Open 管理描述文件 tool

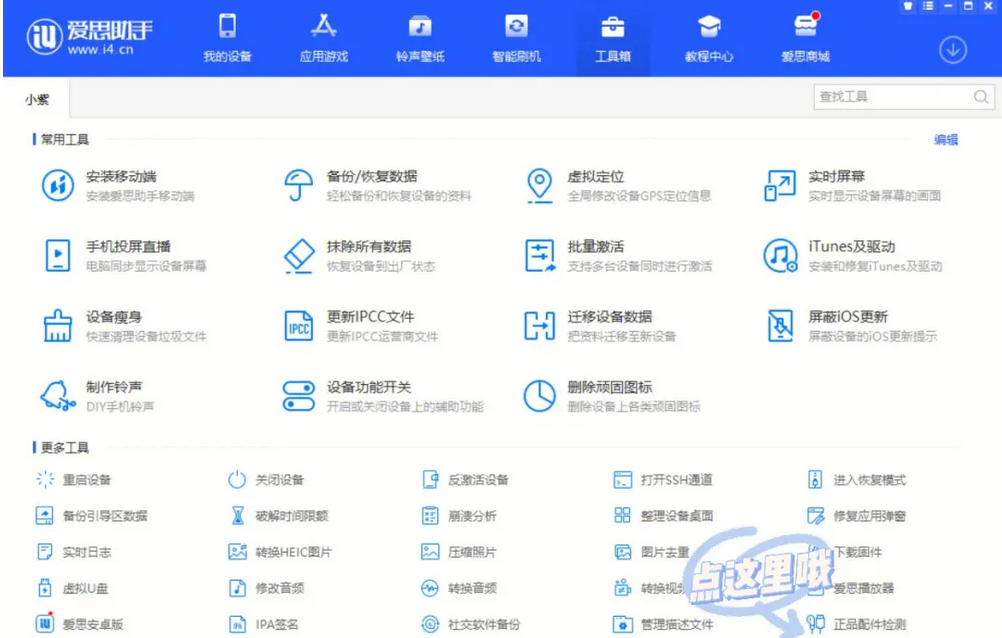coord(664,624)
